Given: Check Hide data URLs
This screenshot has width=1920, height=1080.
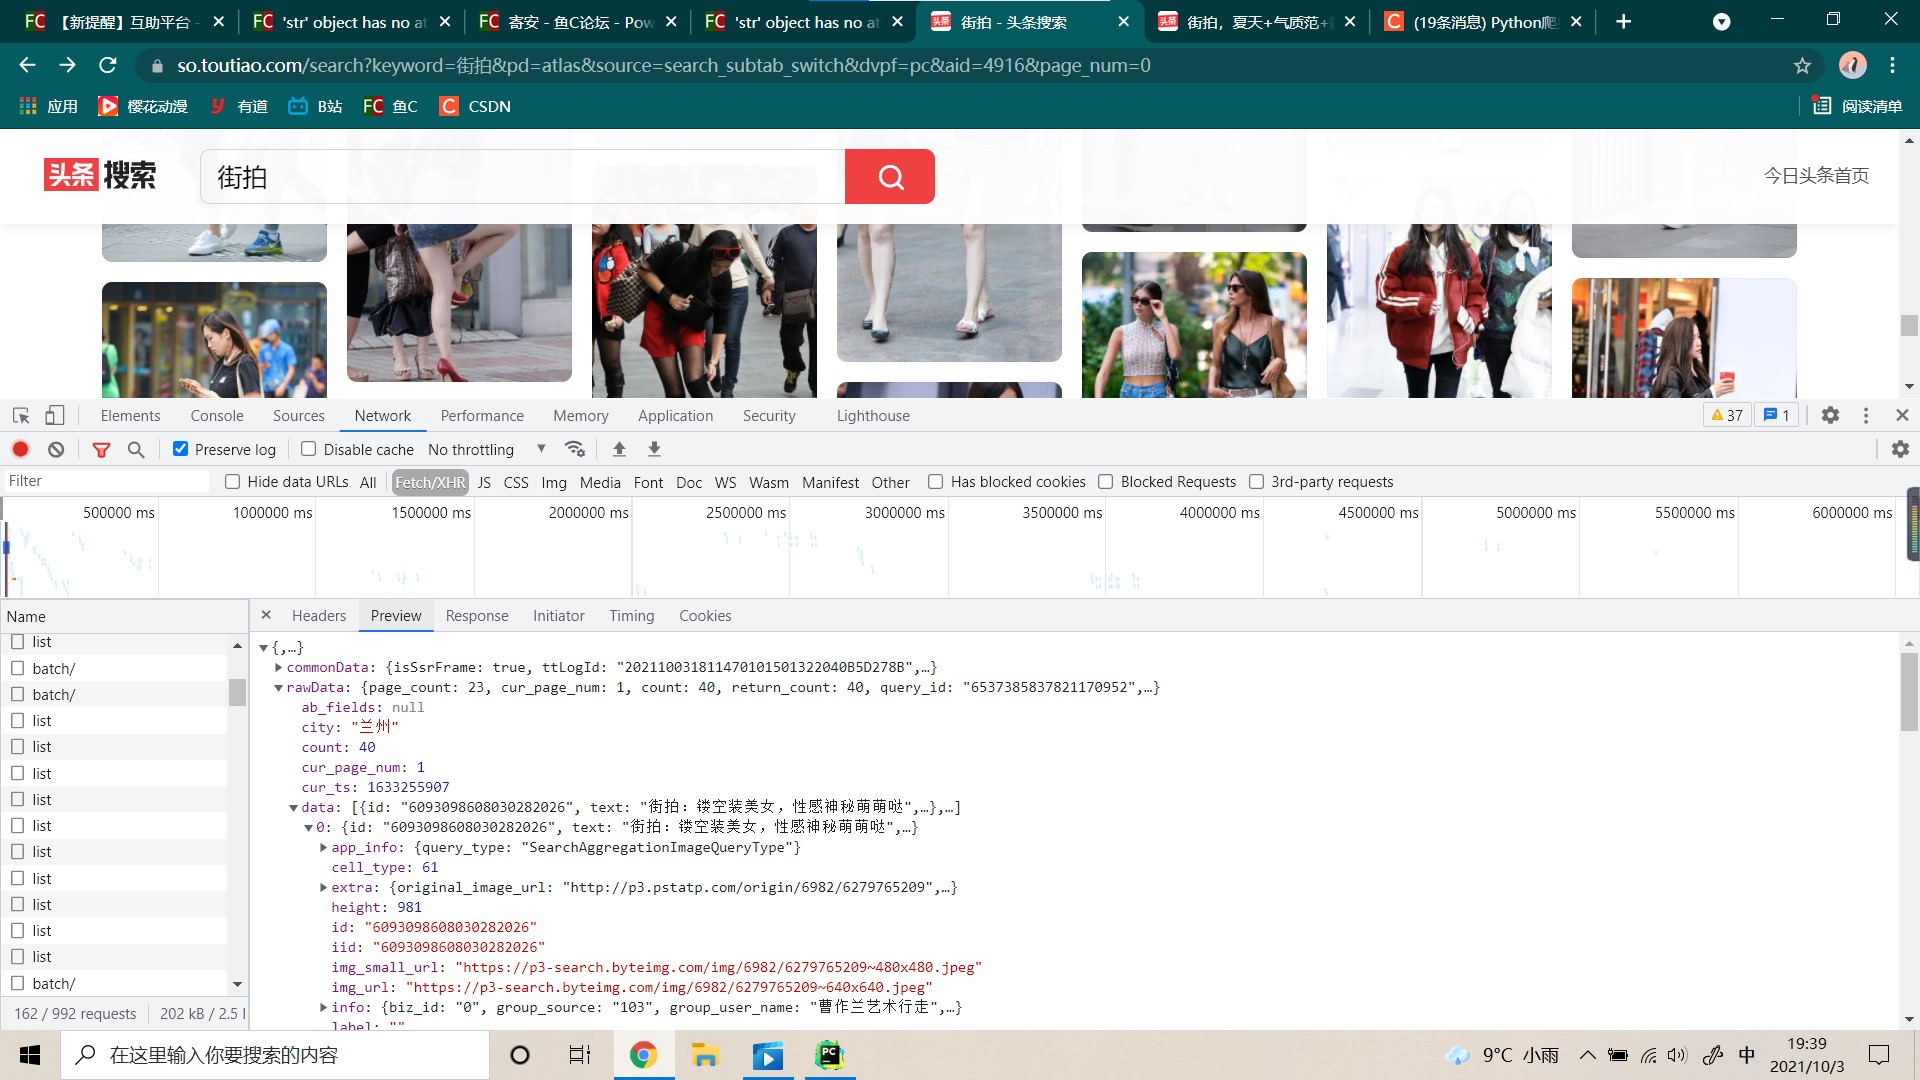Looking at the screenshot, I should tap(232, 482).
